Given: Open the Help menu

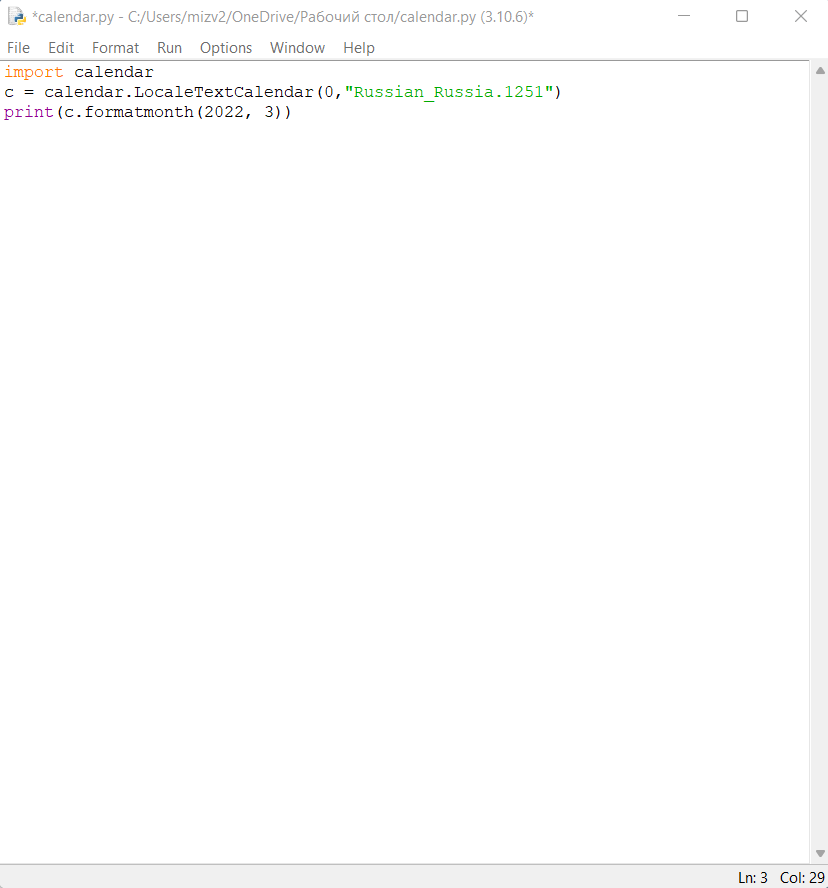Looking at the screenshot, I should coord(358,48).
